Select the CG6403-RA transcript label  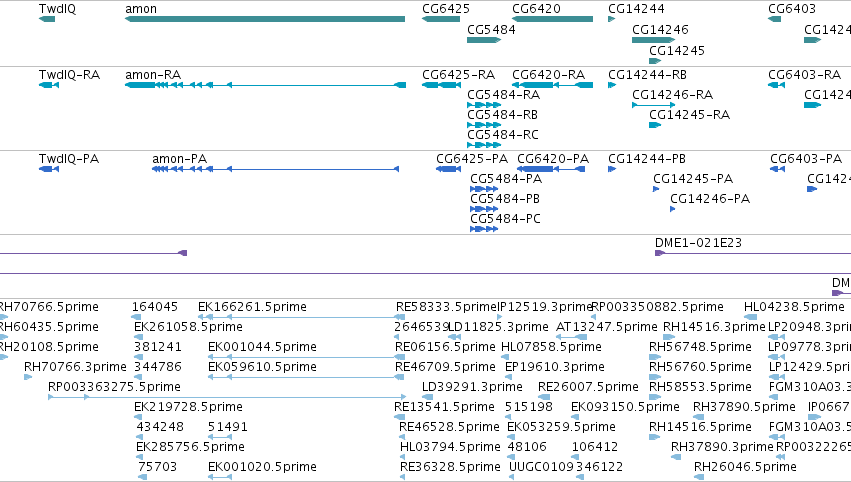[804, 74]
